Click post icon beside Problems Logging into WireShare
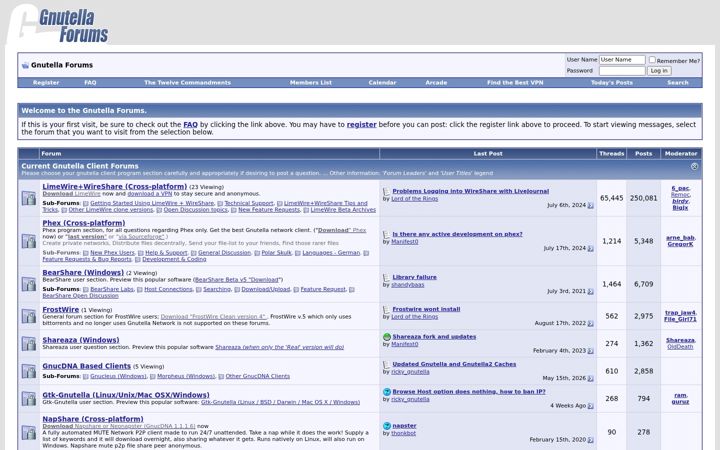Viewport: 720px width, 450px height. tap(387, 191)
